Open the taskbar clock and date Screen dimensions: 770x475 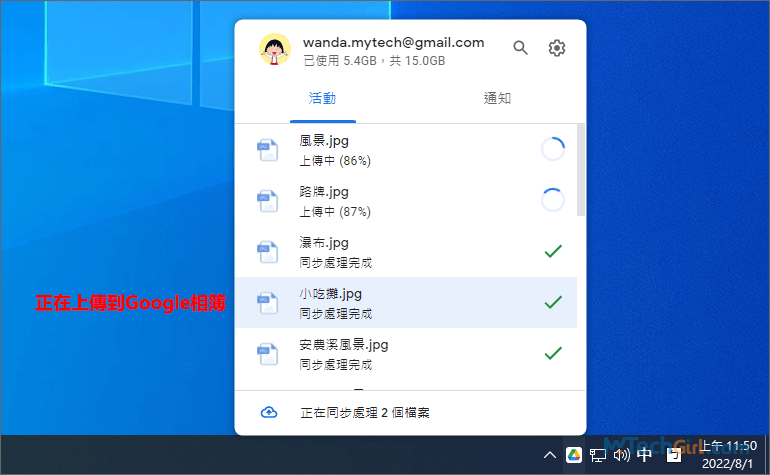click(x=726, y=455)
